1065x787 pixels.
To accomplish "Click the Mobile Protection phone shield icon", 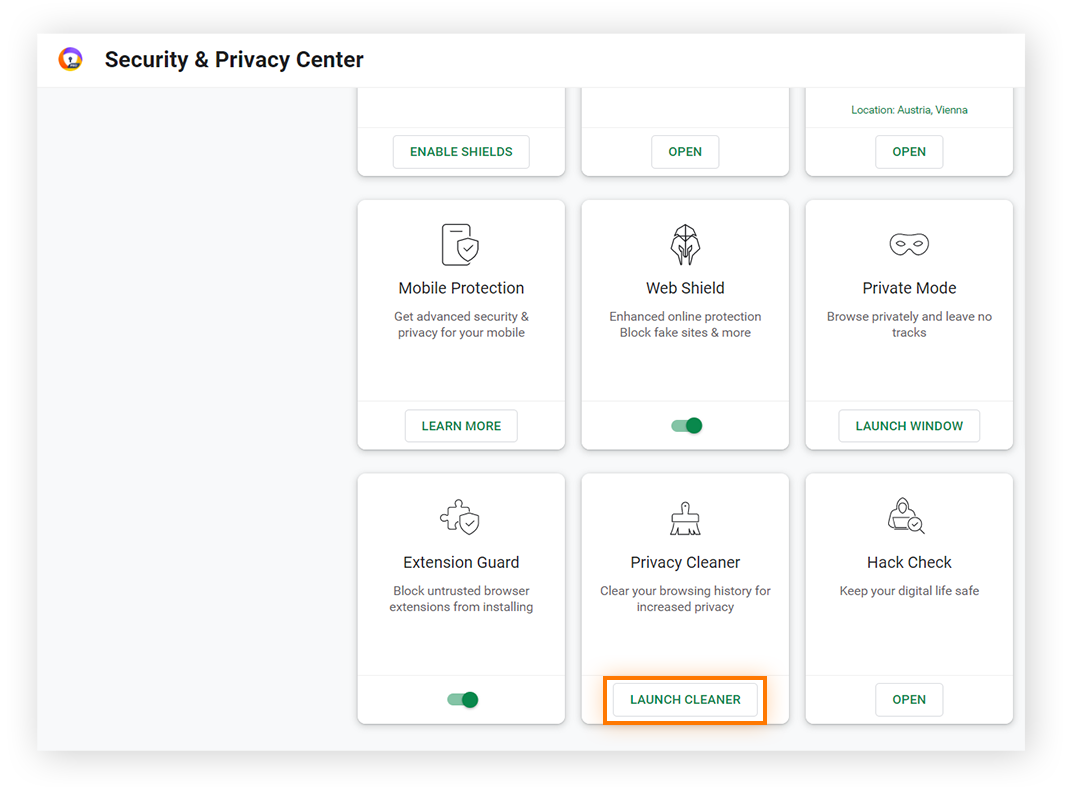I will (x=461, y=244).
